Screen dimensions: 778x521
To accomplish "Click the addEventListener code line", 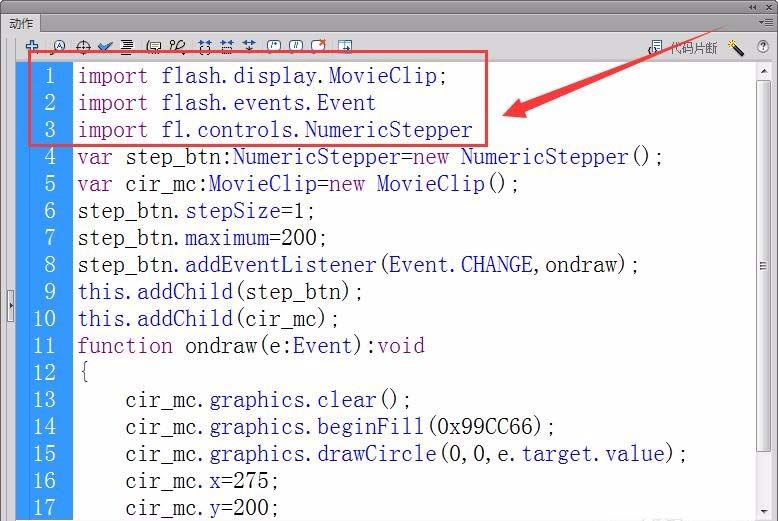I will tap(358, 264).
